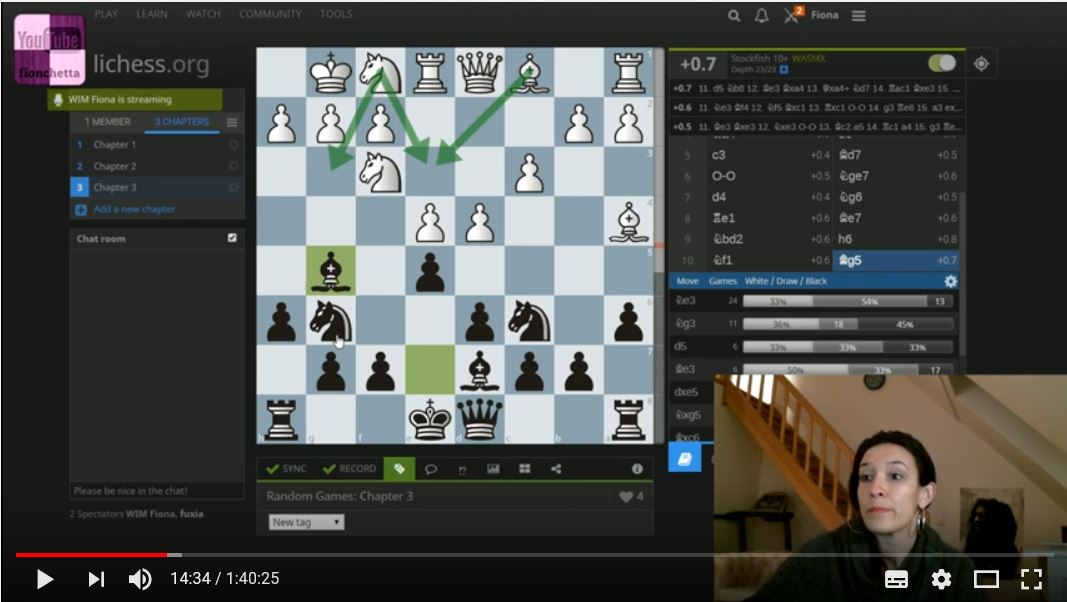Click the study share icon

(556, 469)
